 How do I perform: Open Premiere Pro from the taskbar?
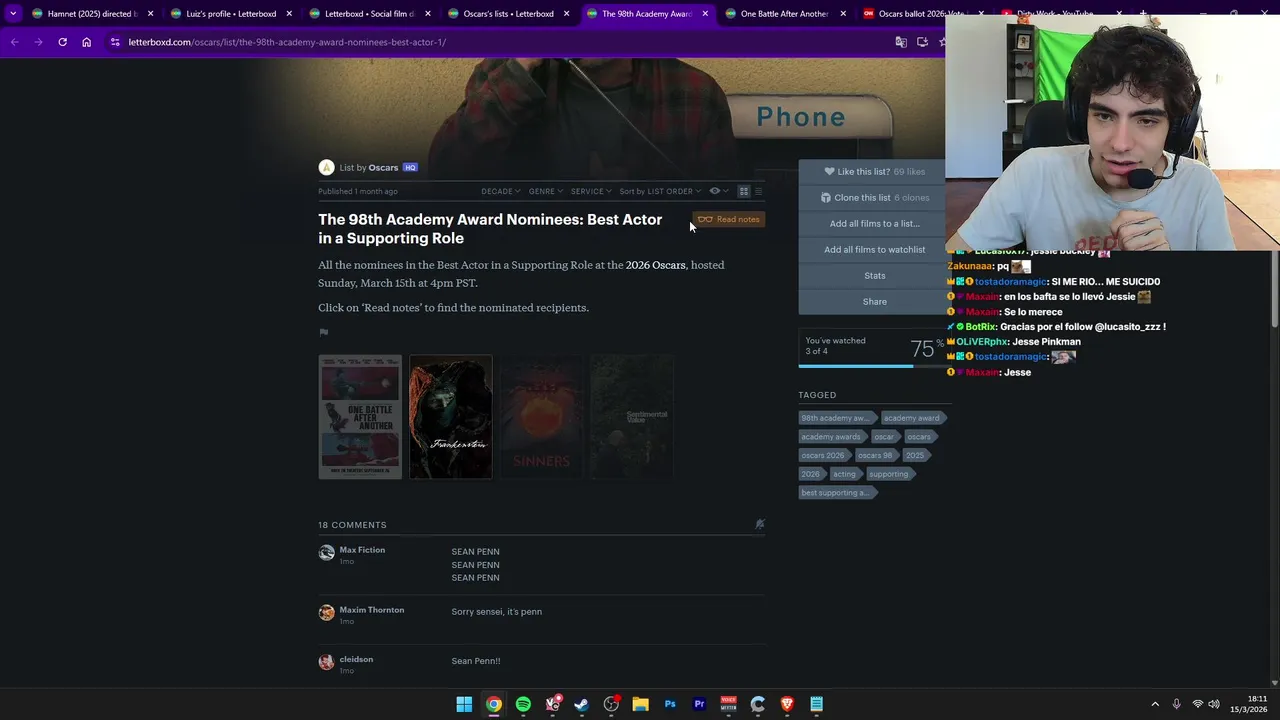point(699,704)
